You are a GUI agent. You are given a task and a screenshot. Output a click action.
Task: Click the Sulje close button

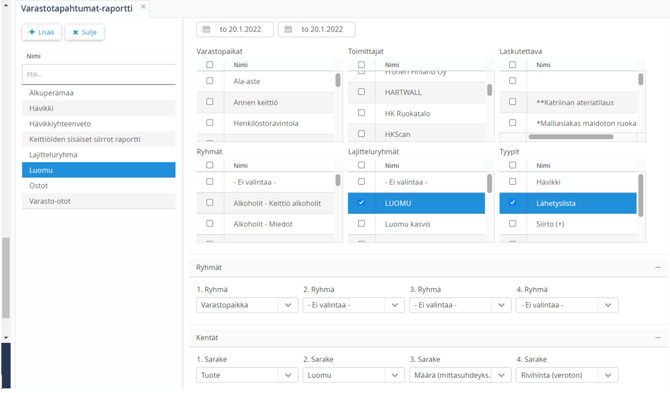click(x=85, y=32)
